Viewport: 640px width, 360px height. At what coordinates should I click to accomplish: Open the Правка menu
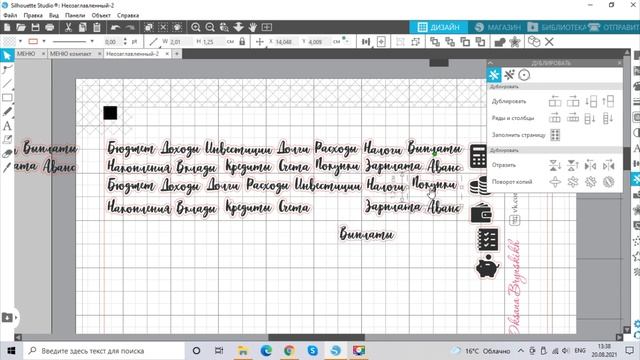33,16
